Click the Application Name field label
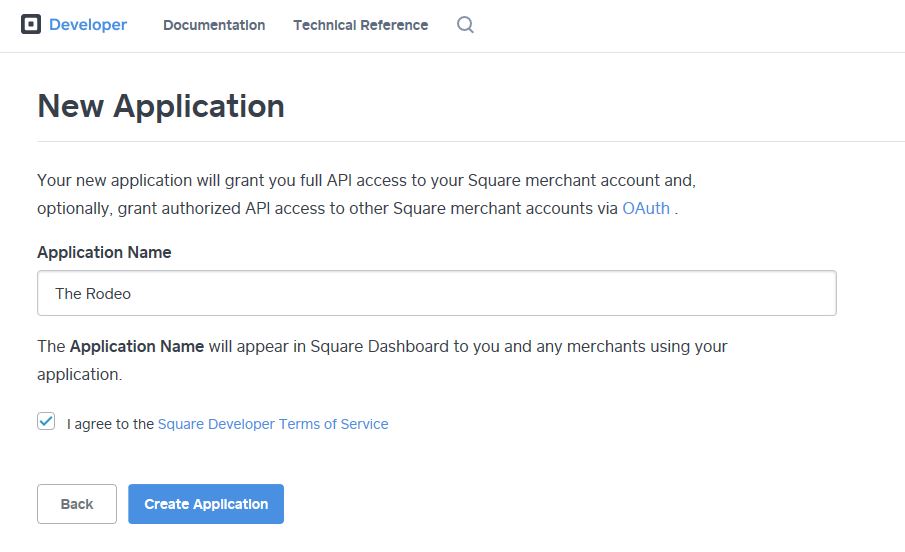The image size is (905, 552). coord(104,252)
